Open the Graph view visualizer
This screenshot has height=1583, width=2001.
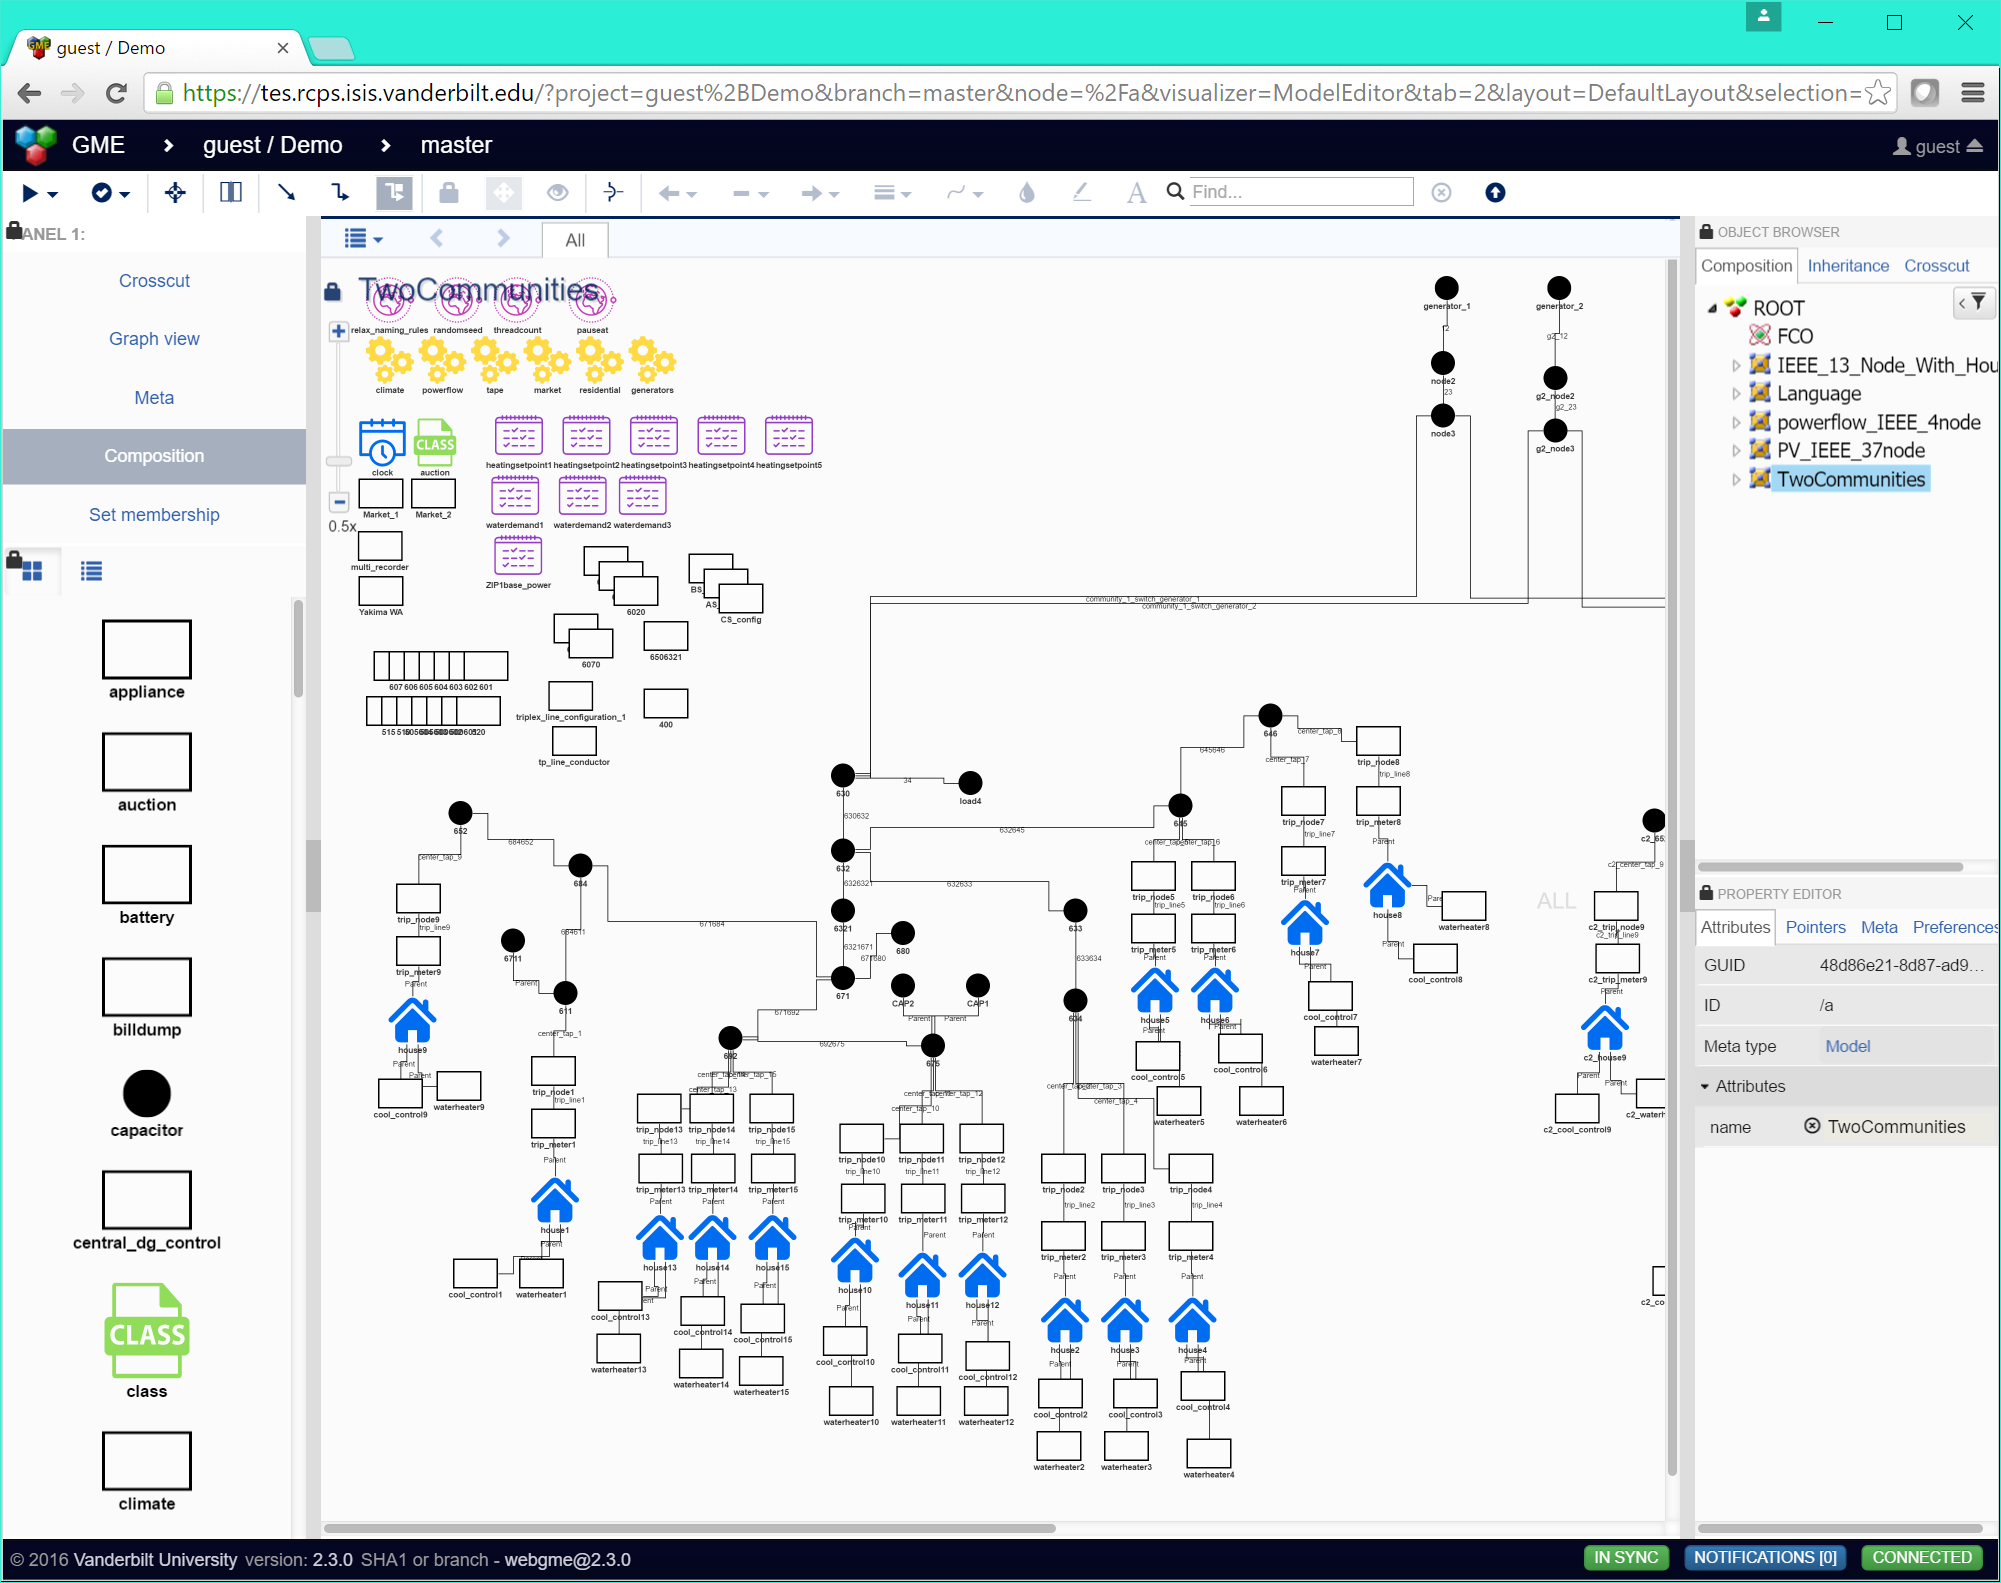click(154, 339)
